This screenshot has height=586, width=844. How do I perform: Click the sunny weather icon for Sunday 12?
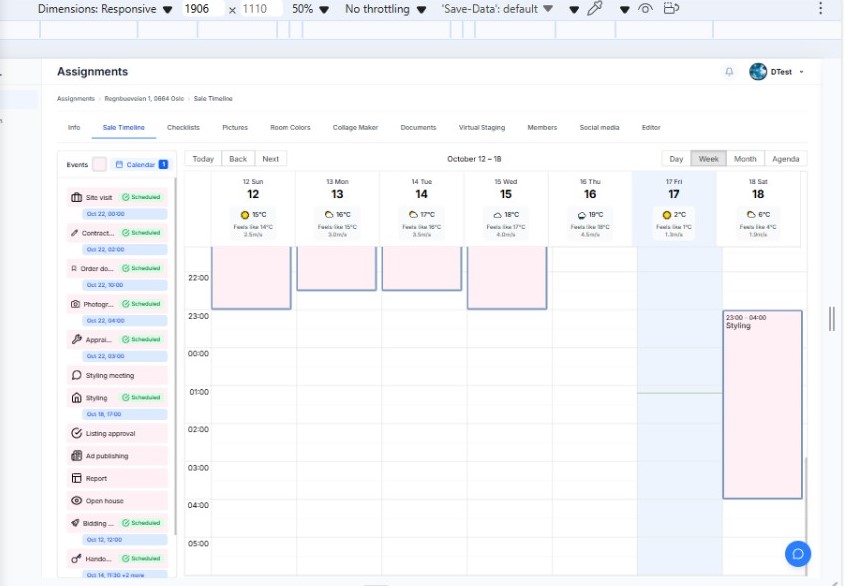[245, 215]
